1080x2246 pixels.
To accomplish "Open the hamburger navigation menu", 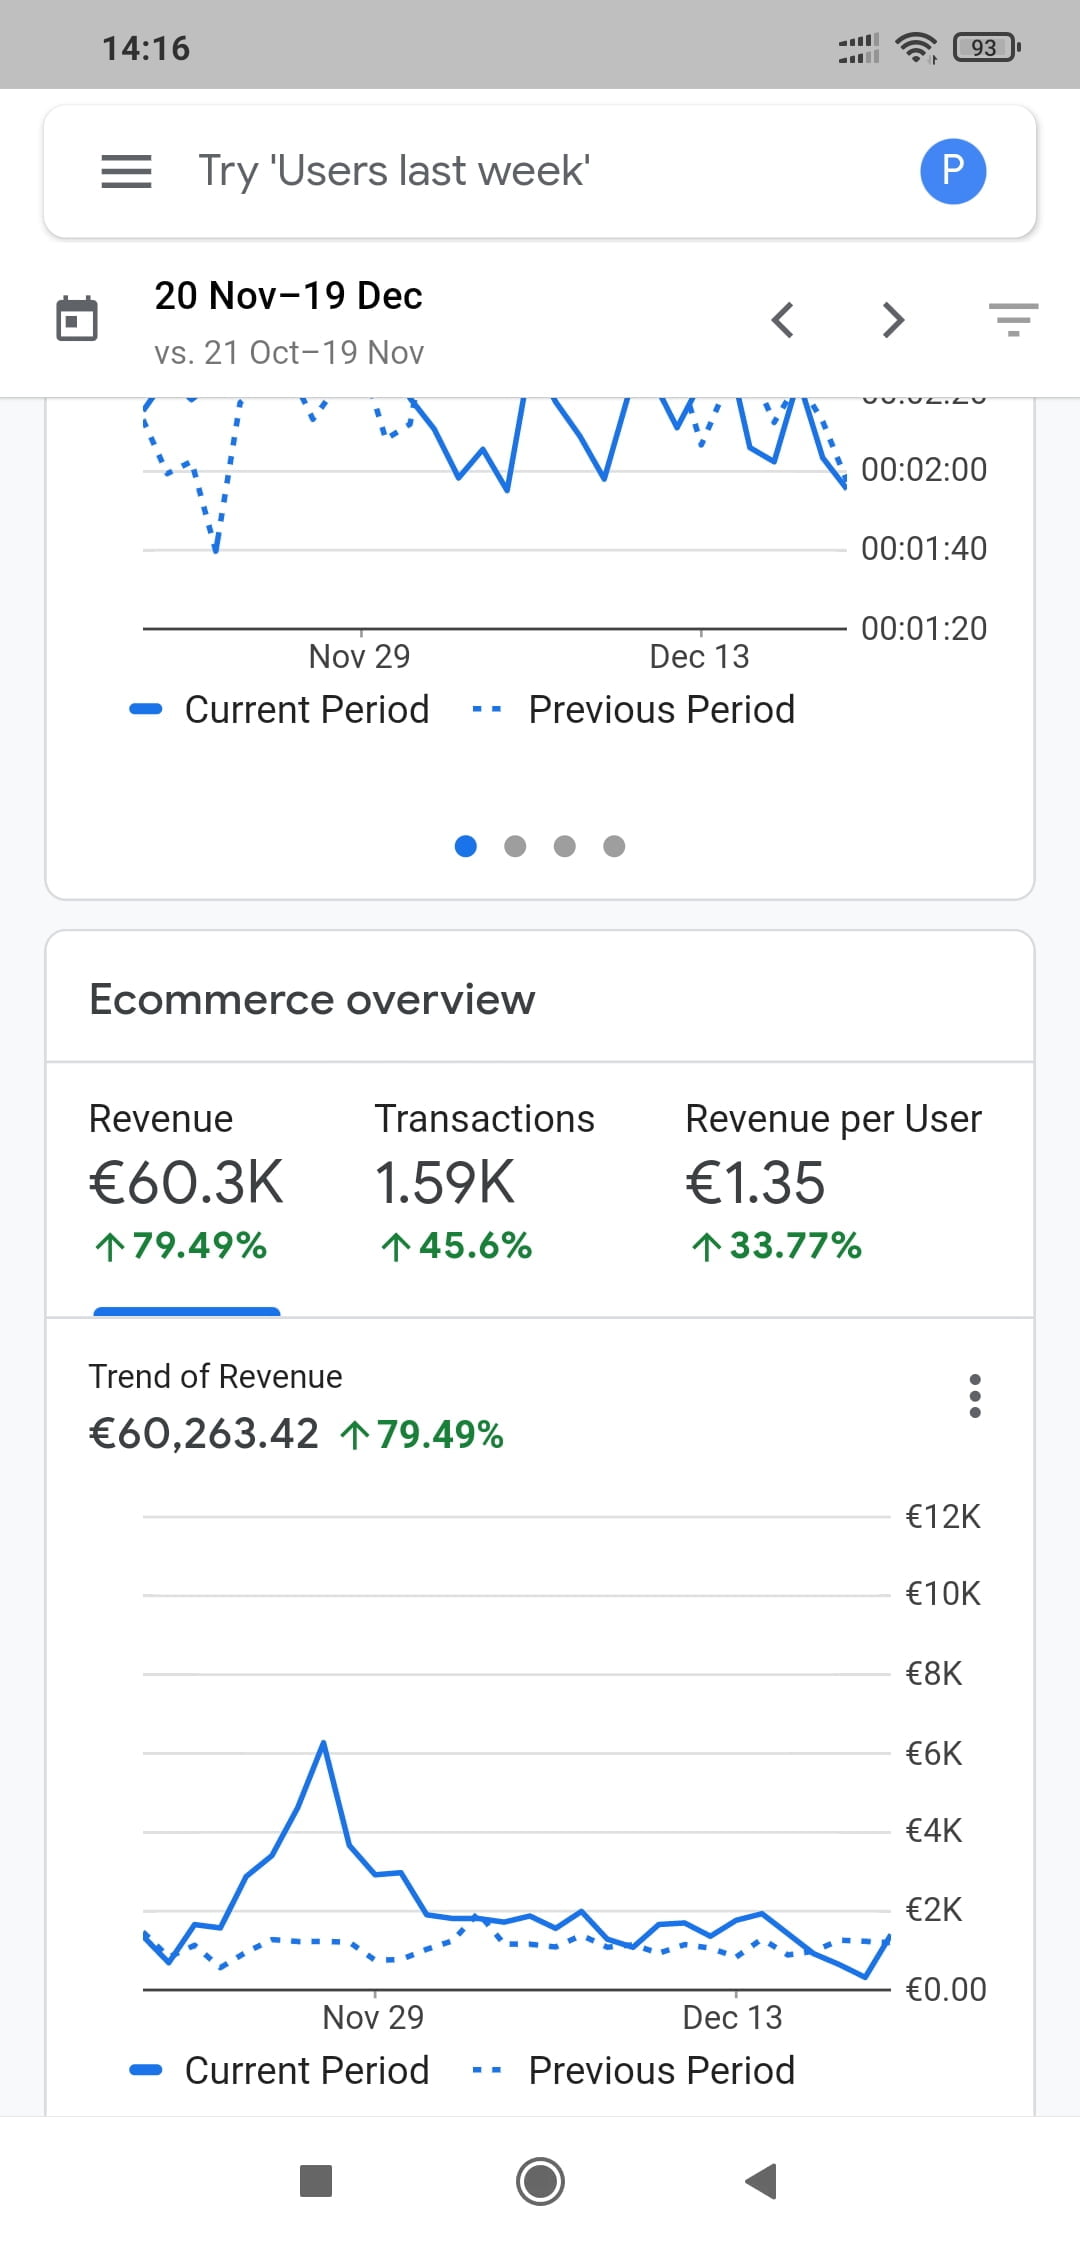I will coord(126,172).
